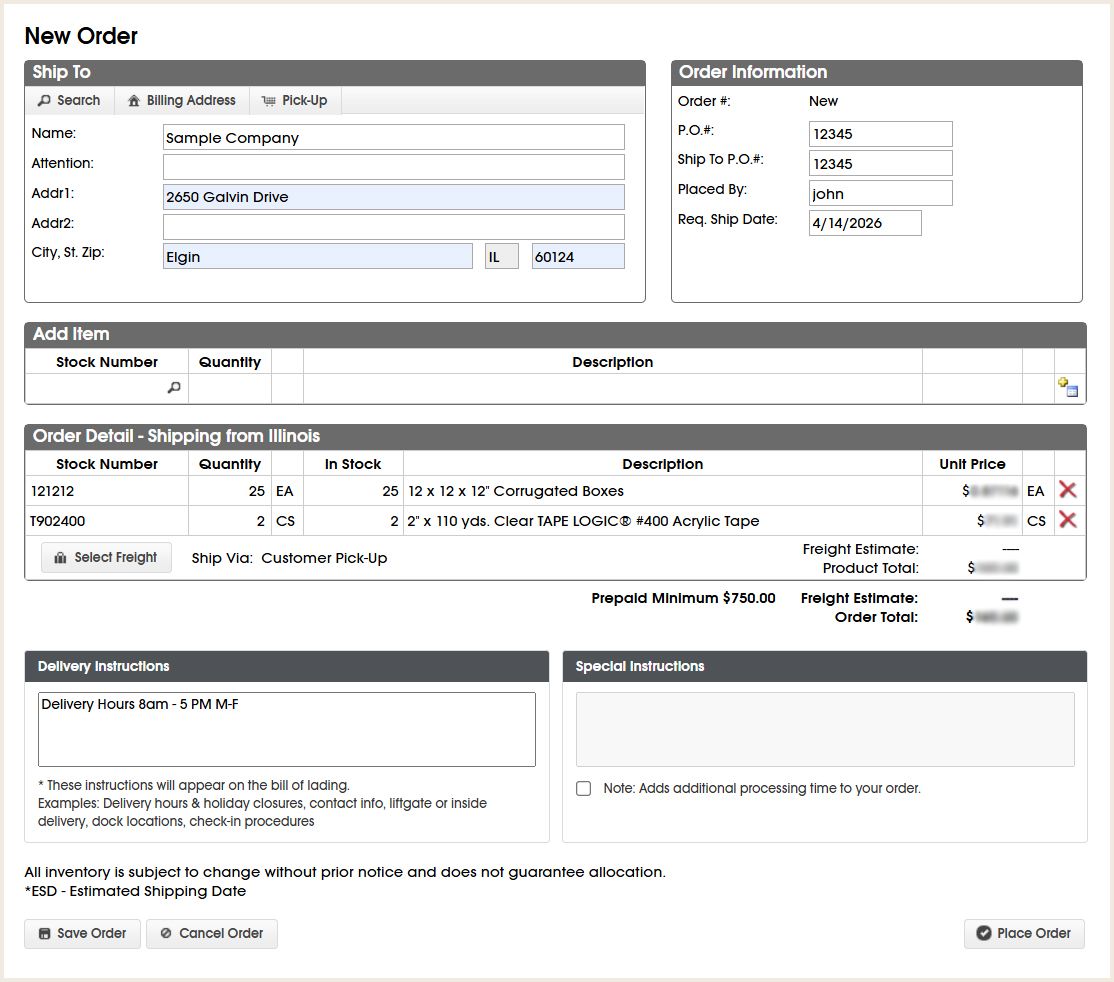
Task: Remove the 121212 Corrugated Boxes line item
Action: coord(1067,490)
